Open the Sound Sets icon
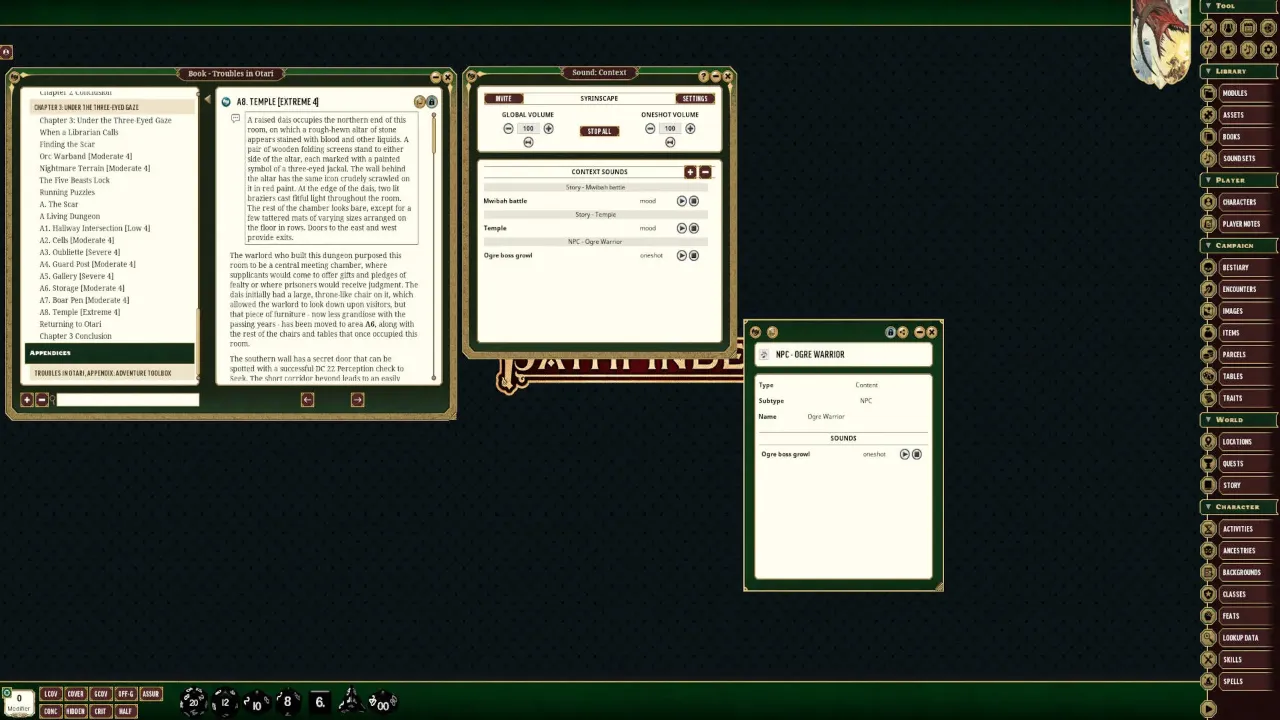Screen dimensions: 1280x720 [x=1209, y=158]
